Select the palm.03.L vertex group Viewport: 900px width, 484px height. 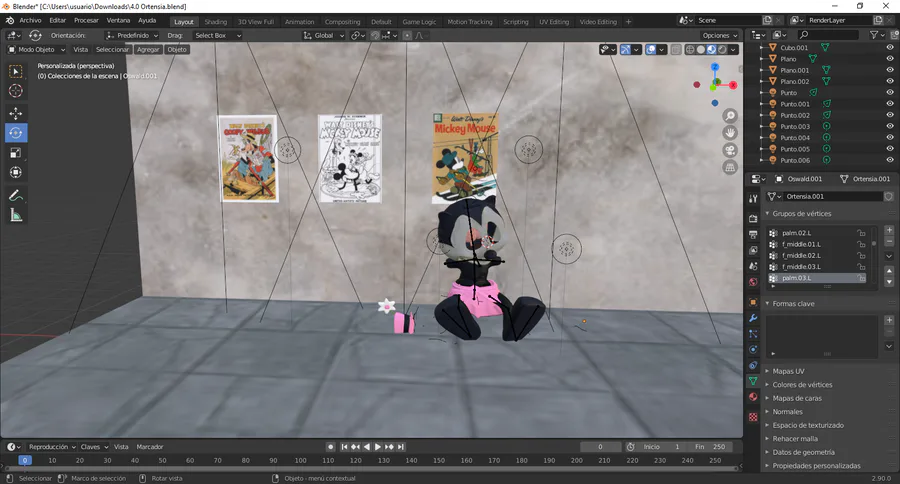(817, 278)
